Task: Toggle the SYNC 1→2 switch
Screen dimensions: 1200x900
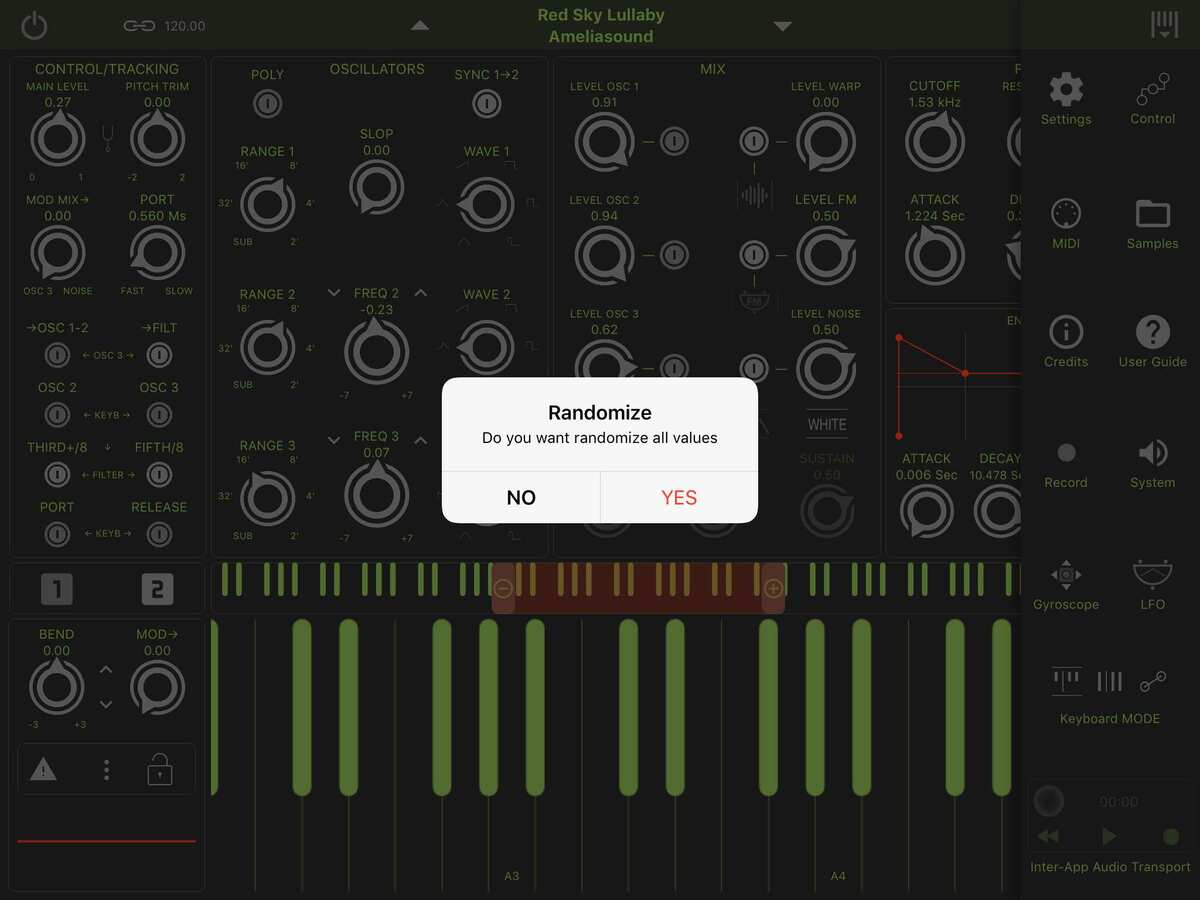Action: pos(486,102)
